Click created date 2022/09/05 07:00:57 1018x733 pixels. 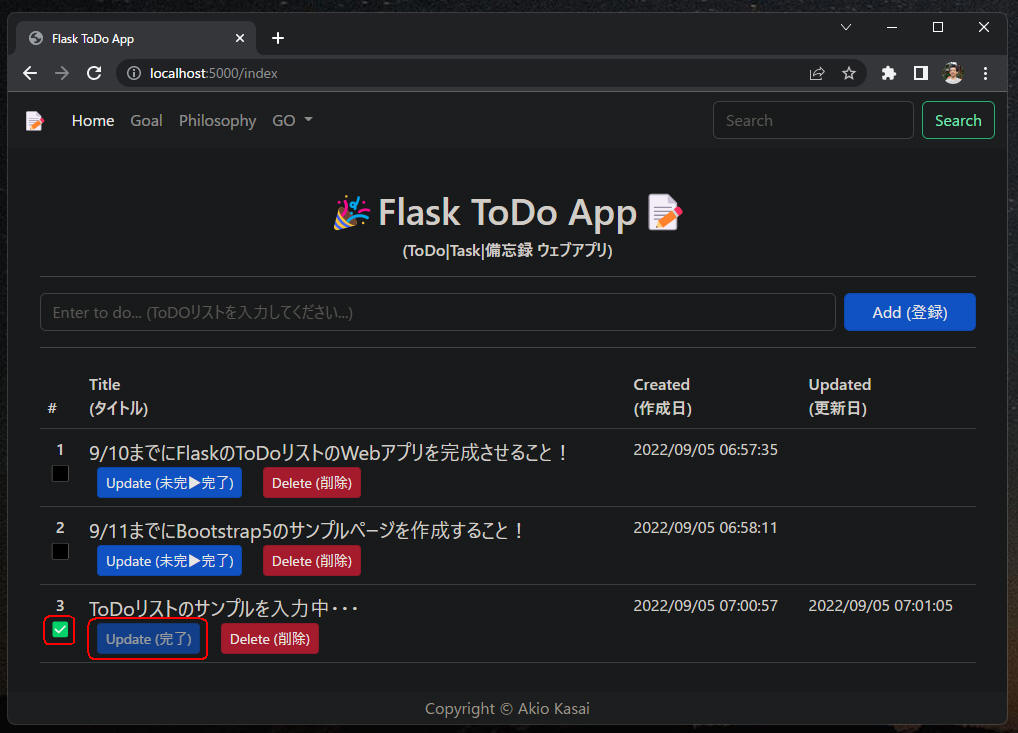706,606
